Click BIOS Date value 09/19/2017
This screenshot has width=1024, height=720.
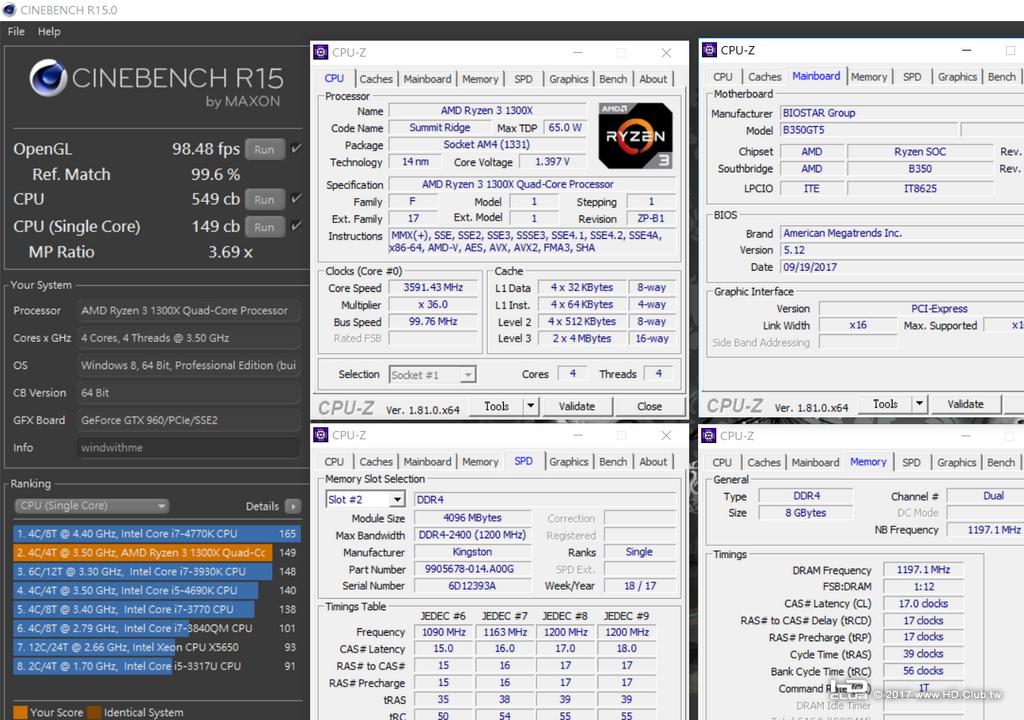coord(901,267)
